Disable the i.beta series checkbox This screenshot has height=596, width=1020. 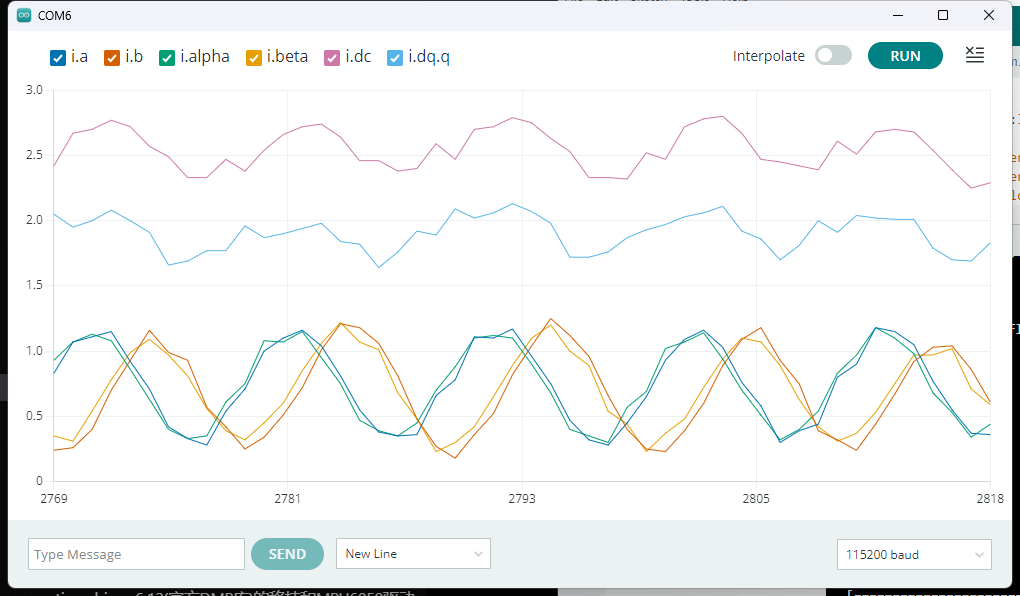click(254, 57)
